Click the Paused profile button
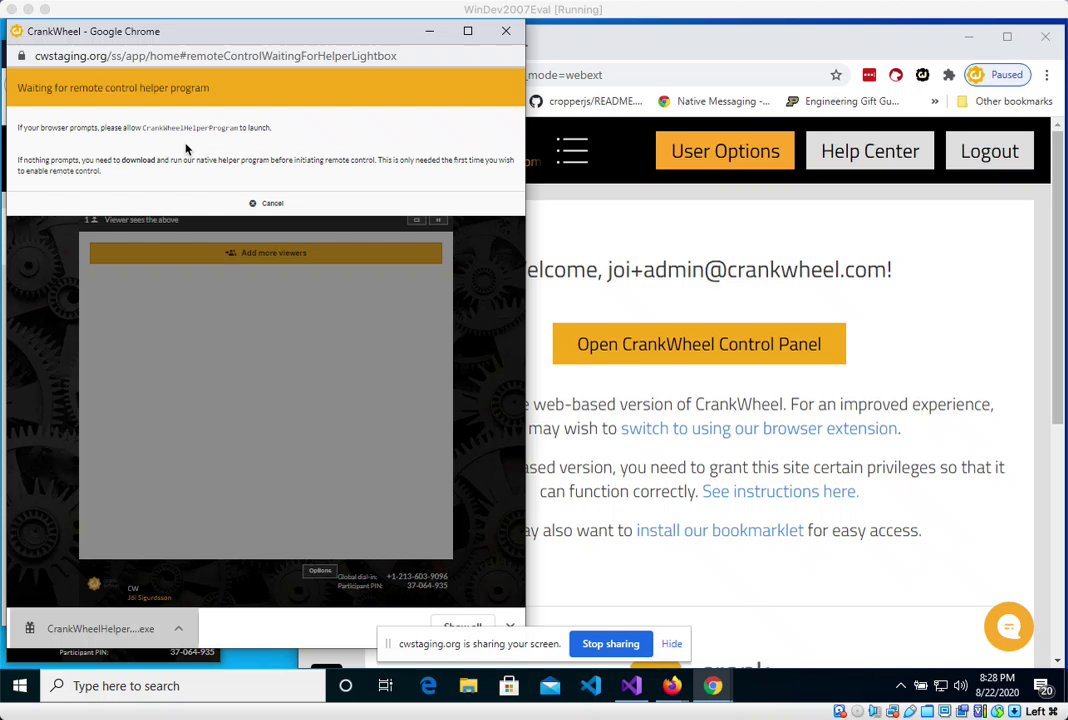This screenshot has height=720, width=1068. [998, 75]
